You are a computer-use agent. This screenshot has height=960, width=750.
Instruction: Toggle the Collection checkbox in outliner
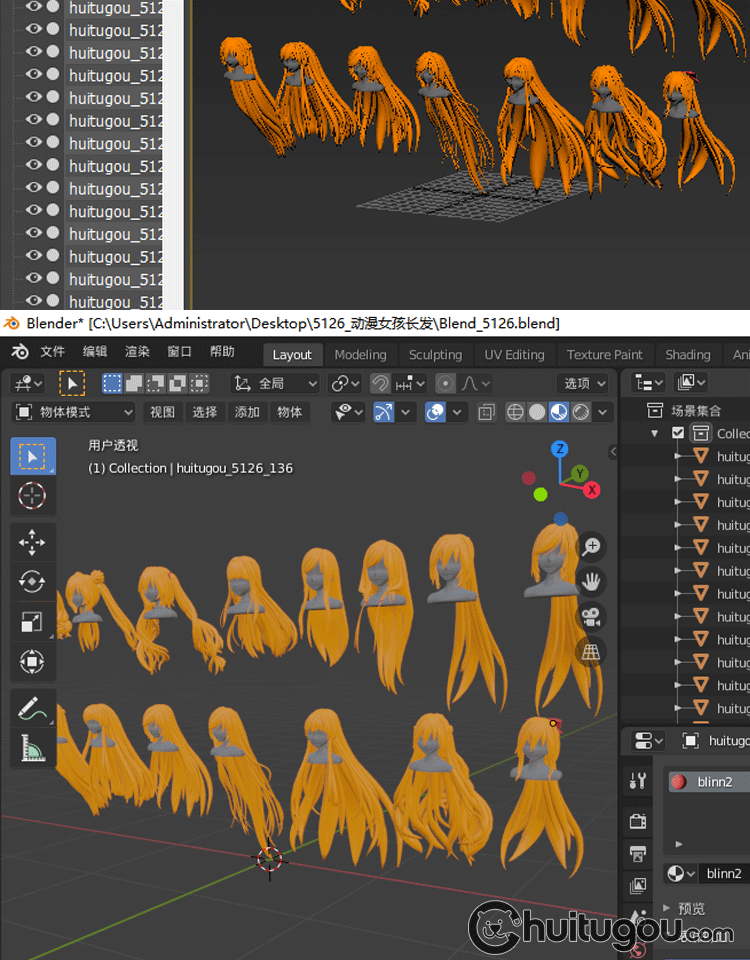[678, 433]
